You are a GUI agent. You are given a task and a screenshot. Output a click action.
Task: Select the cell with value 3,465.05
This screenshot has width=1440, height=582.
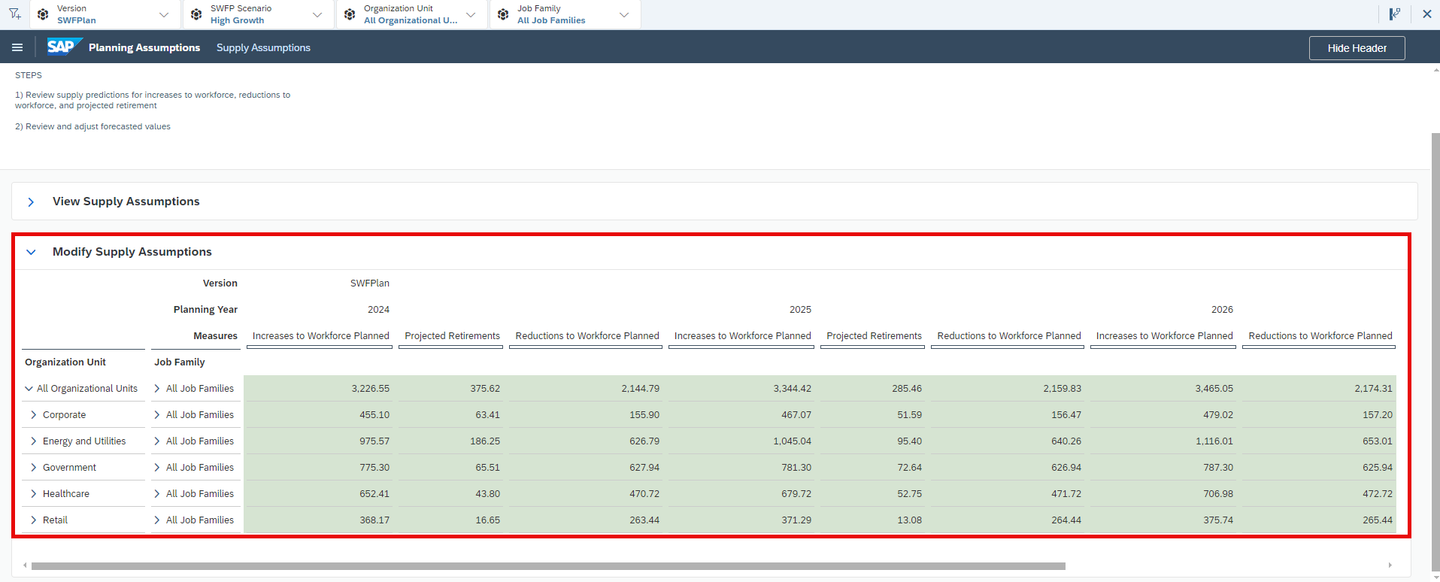pyautogui.click(x=1165, y=389)
